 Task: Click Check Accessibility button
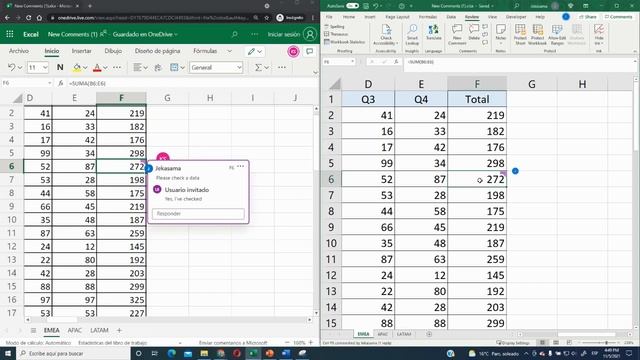click(386, 35)
